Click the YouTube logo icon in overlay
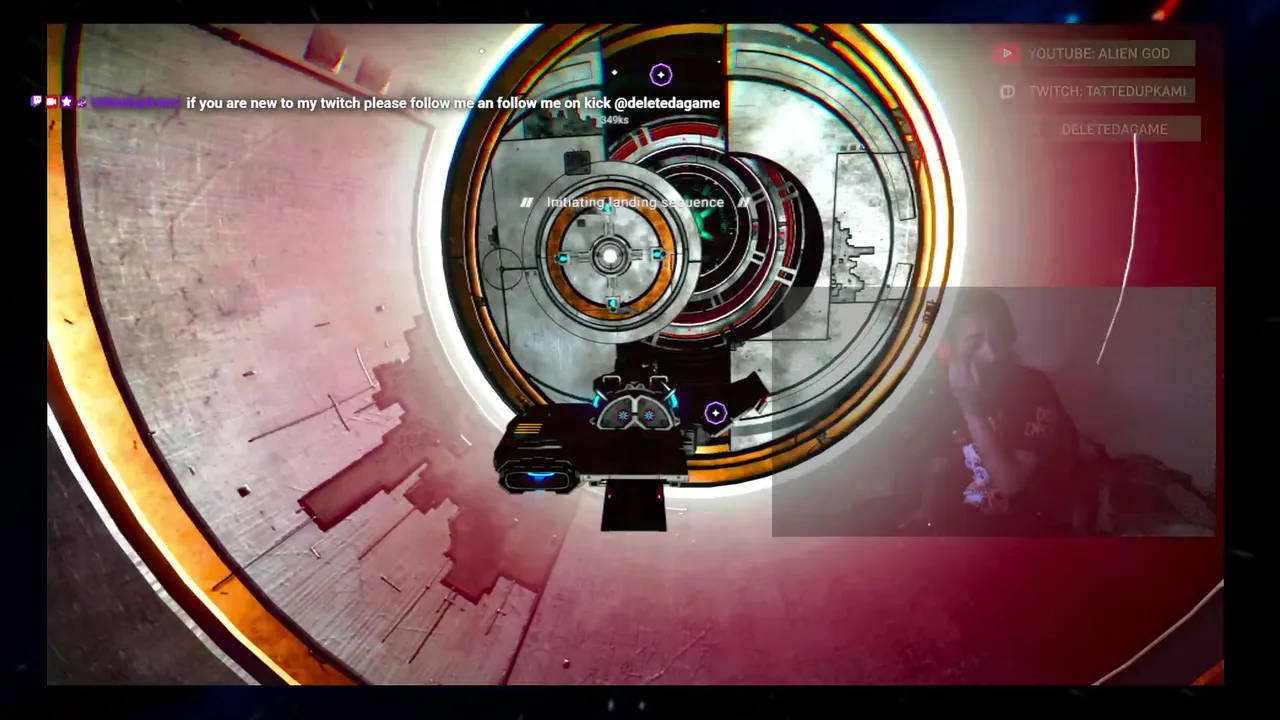This screenshot has height=720, width=1280. [1007, 53]
